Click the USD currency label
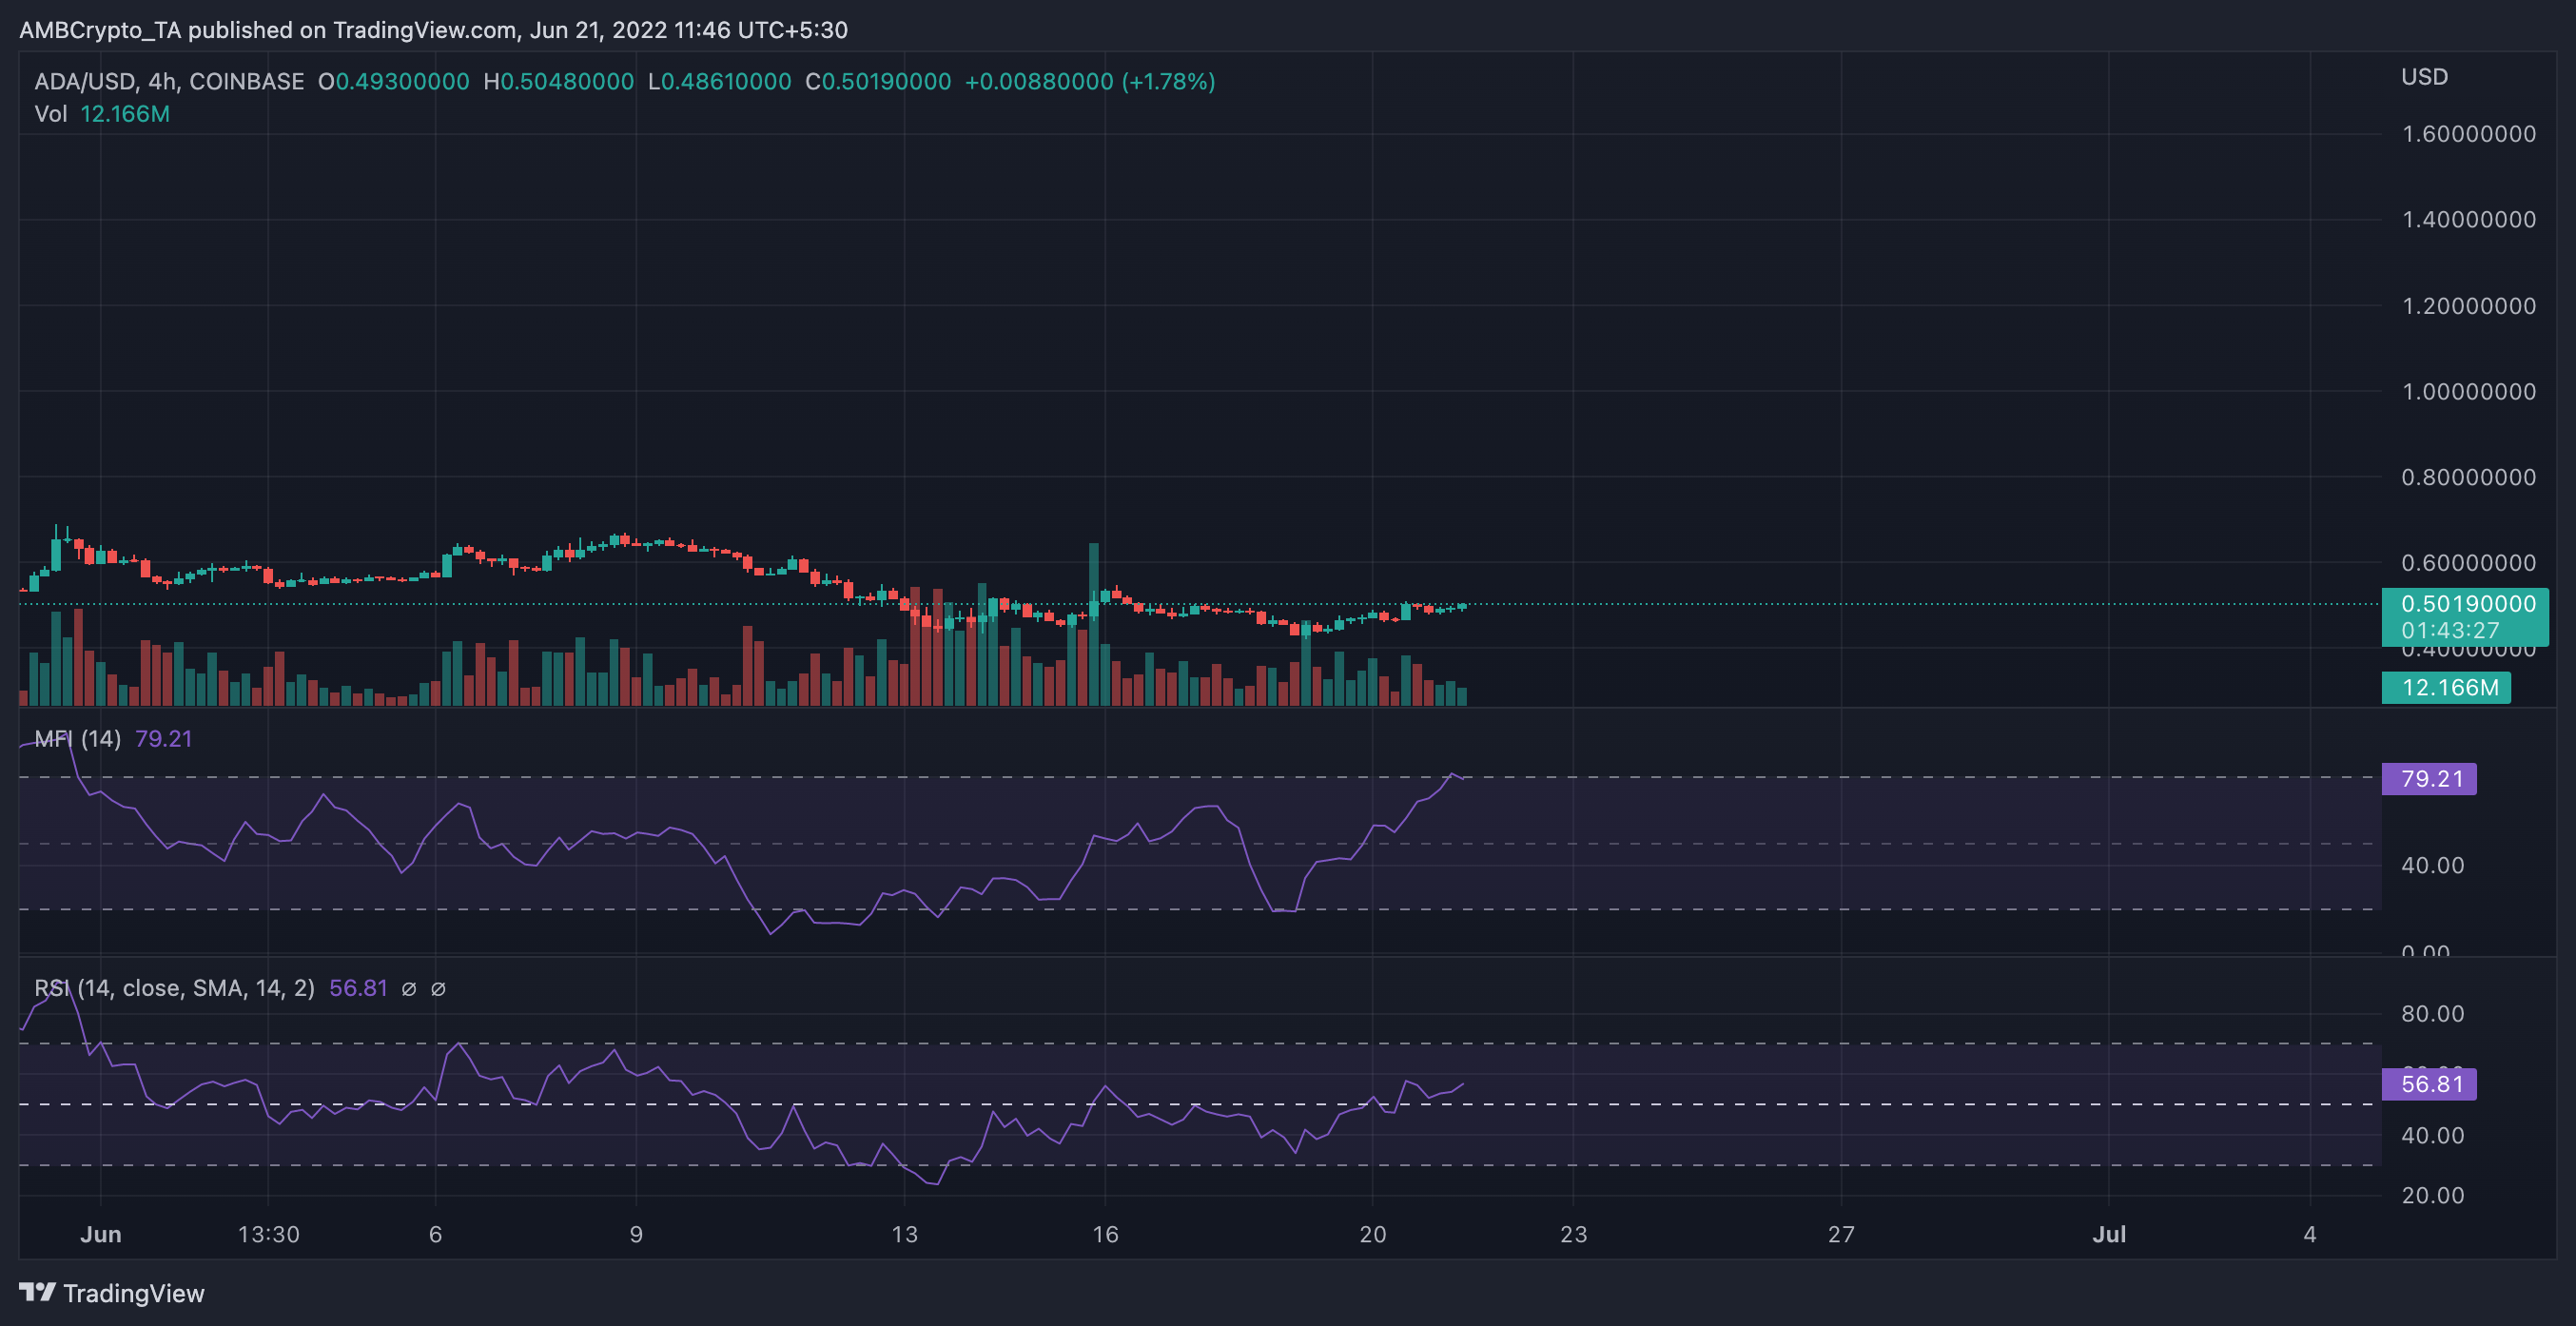 2424,77
